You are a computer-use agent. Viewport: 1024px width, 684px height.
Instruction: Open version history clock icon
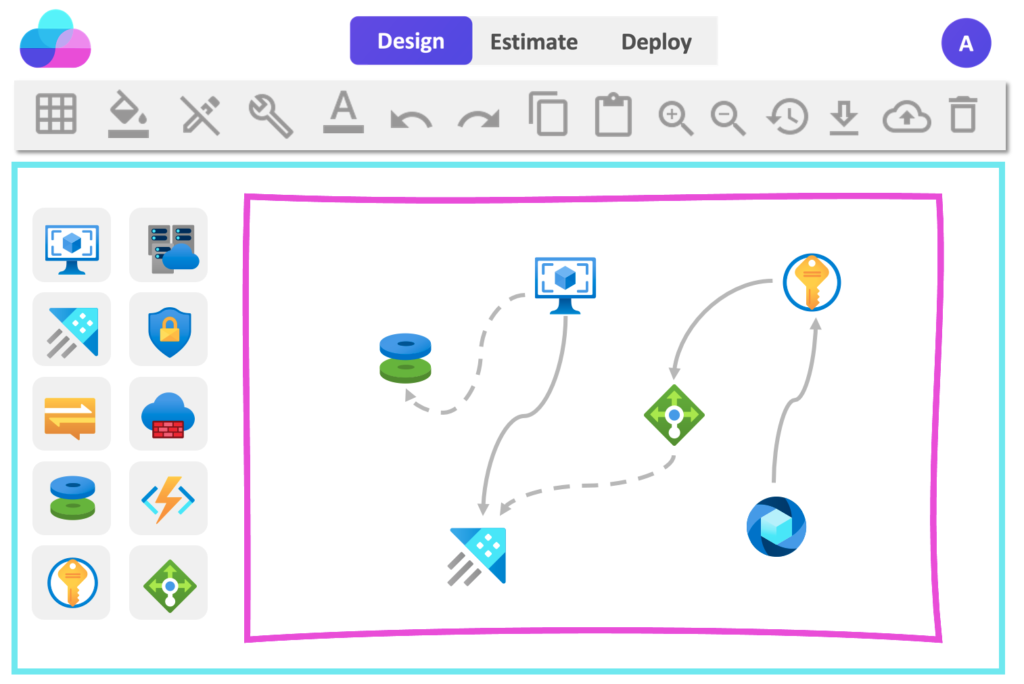click(x=787, y=116)
